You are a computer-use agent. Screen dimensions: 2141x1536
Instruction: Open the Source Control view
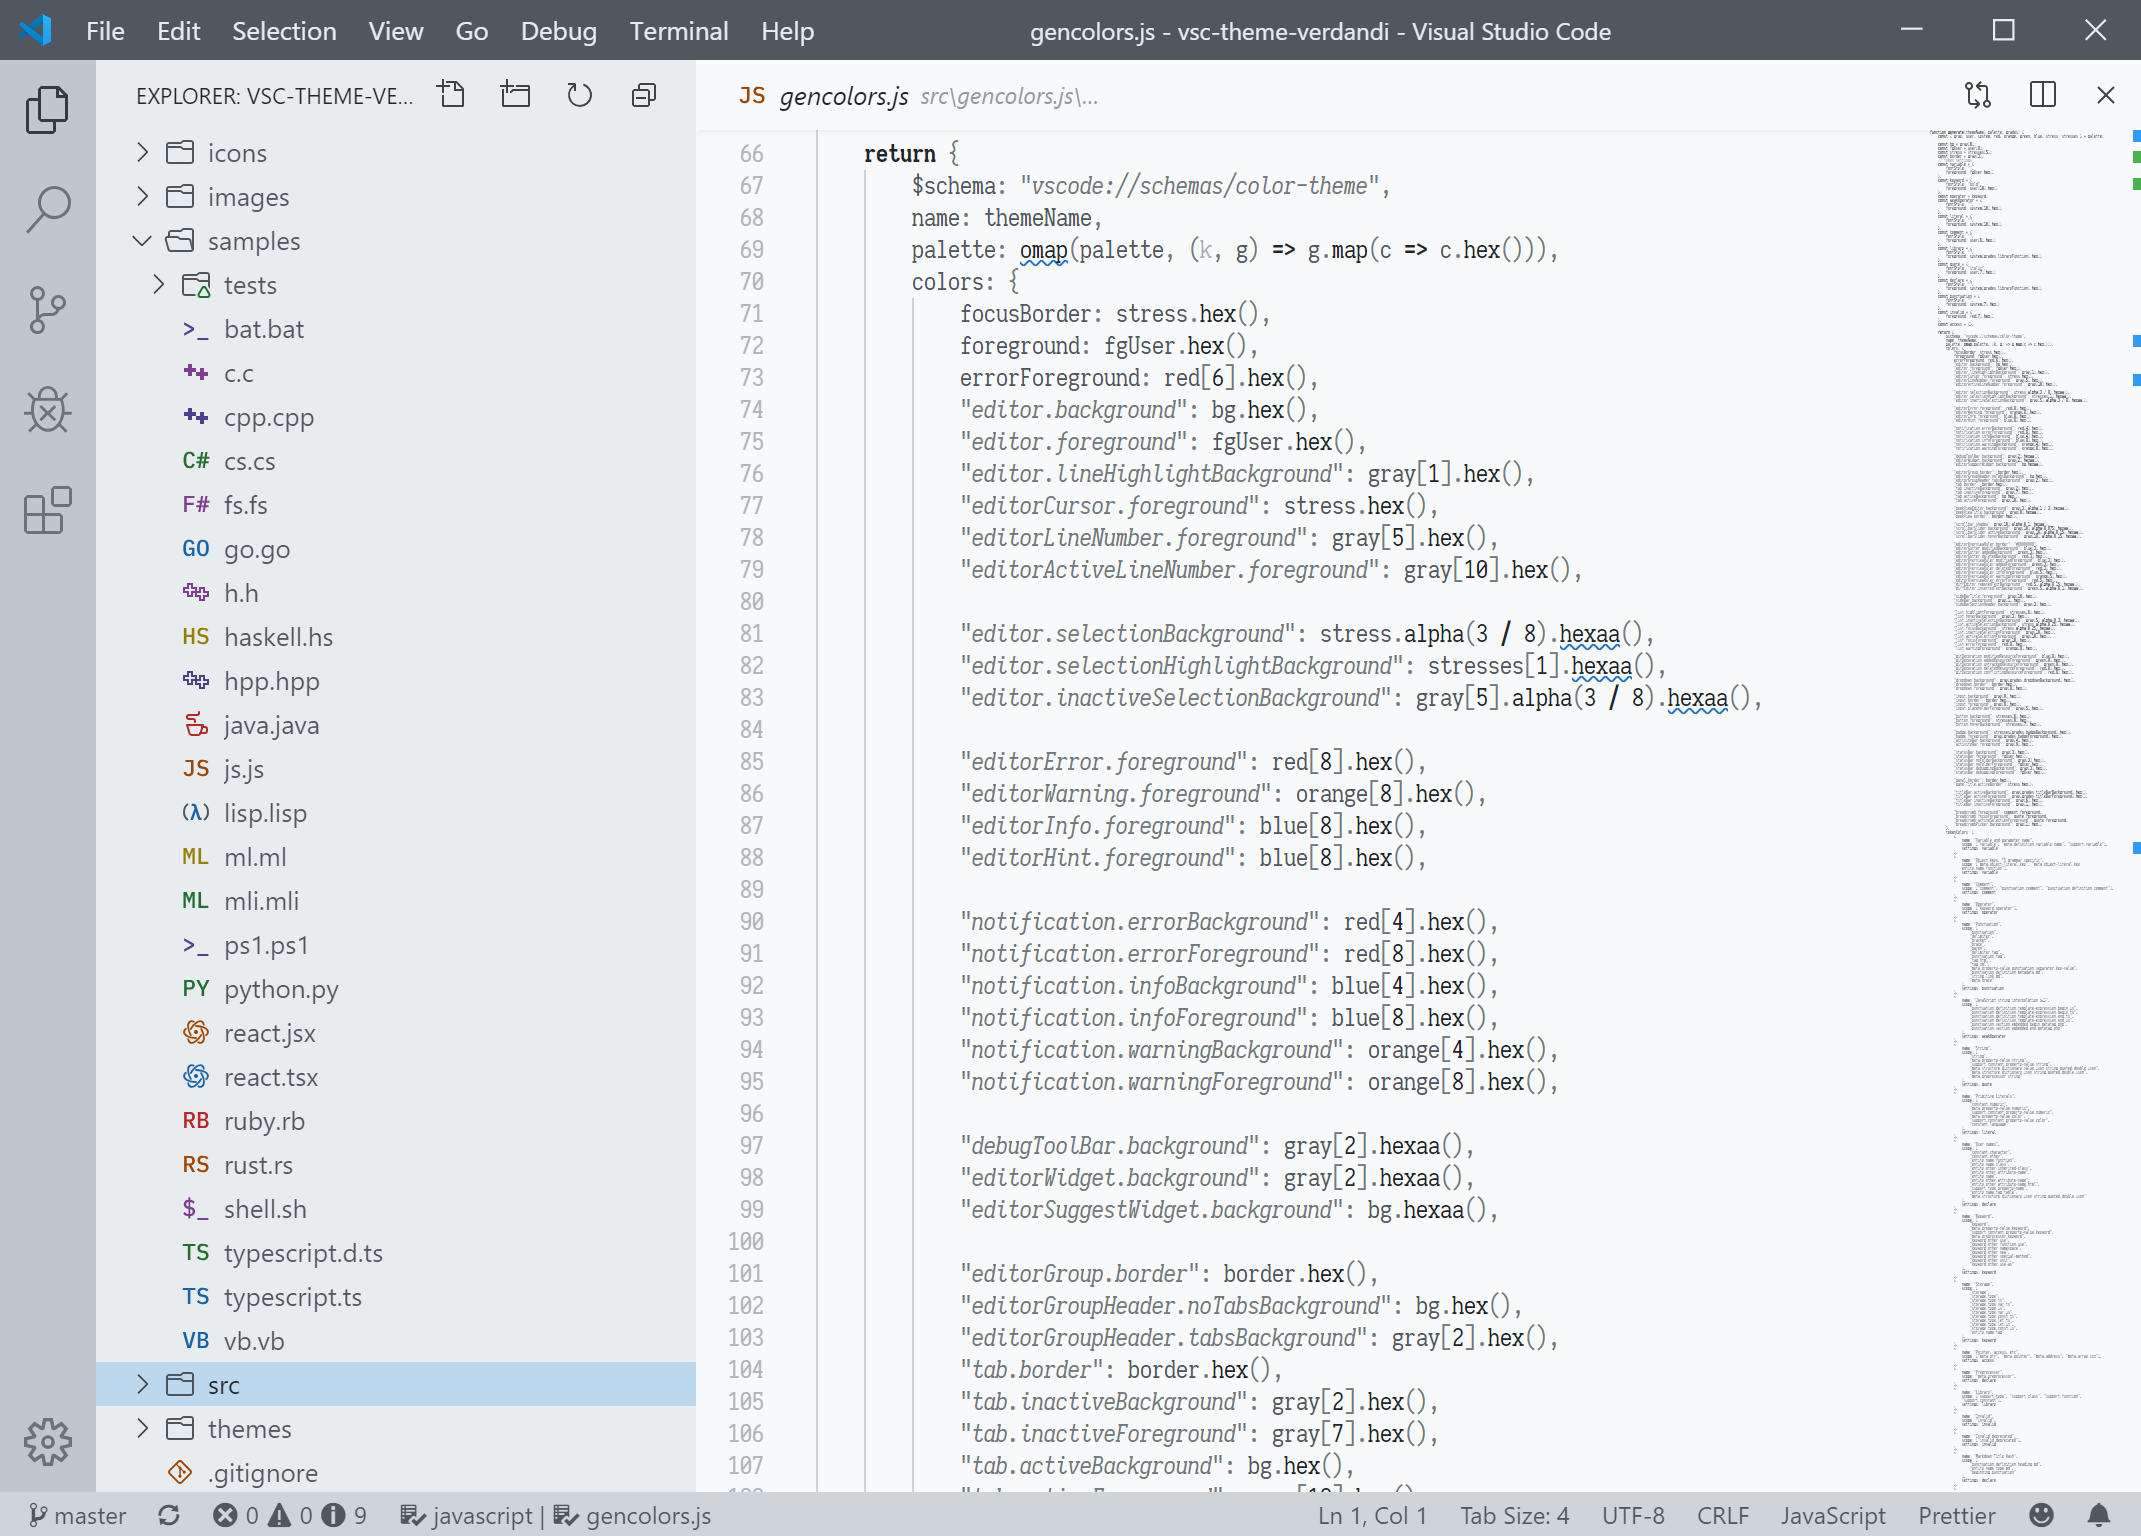tap(47, 310)
